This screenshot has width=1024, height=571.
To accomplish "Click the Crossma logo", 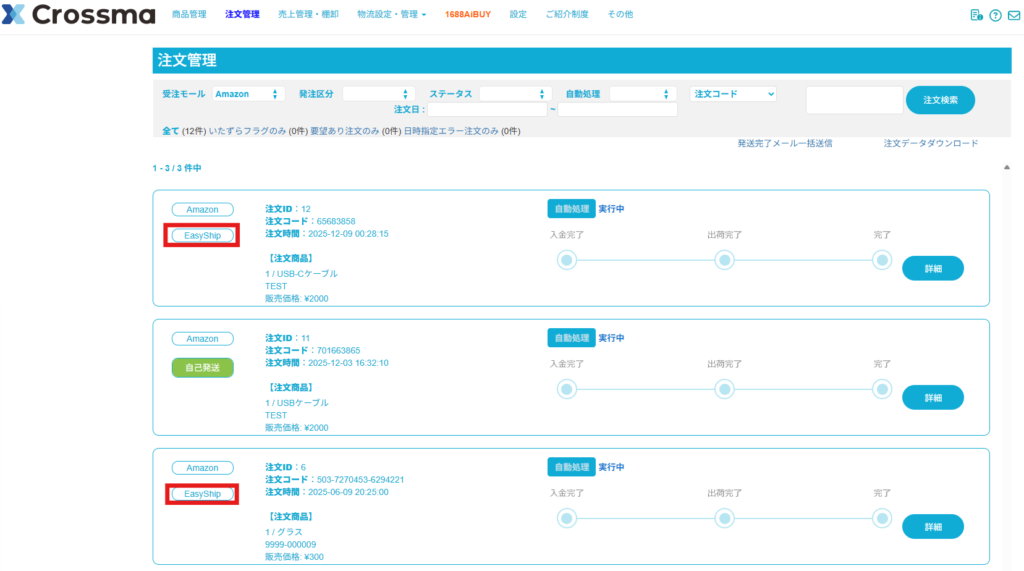I will click(x=78, y=15).
